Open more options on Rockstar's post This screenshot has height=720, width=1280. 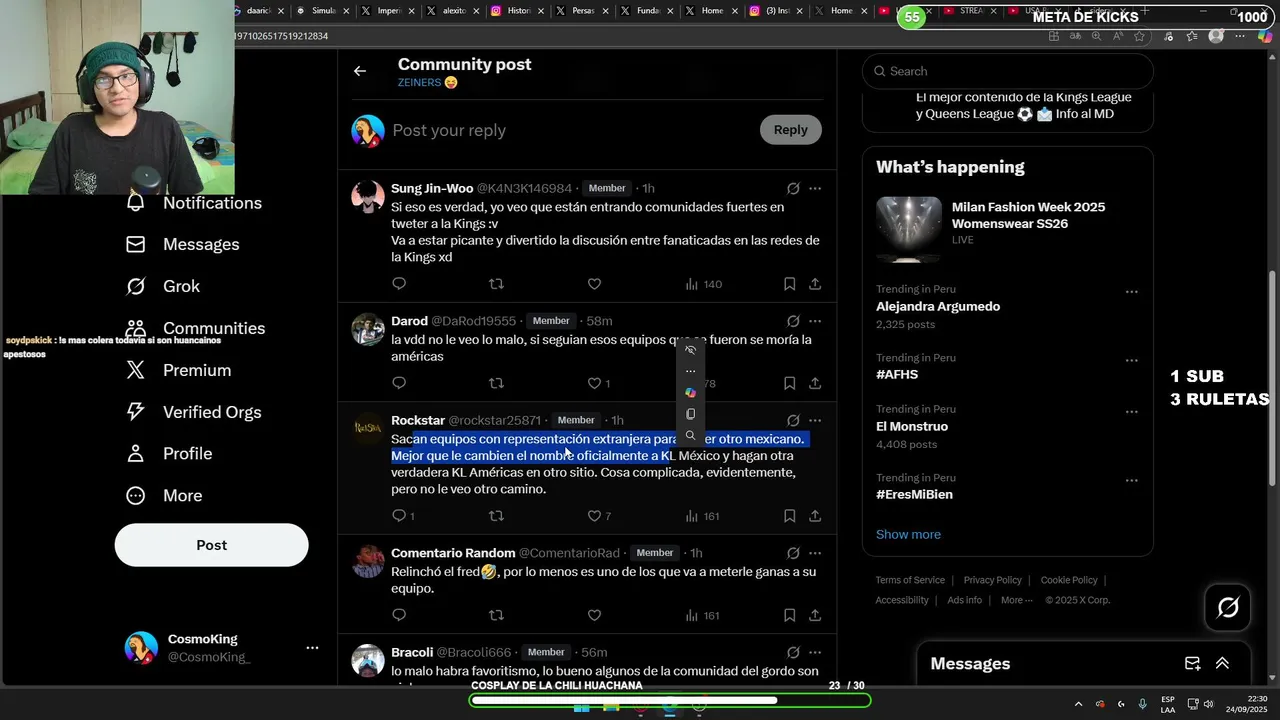[815, 420]
